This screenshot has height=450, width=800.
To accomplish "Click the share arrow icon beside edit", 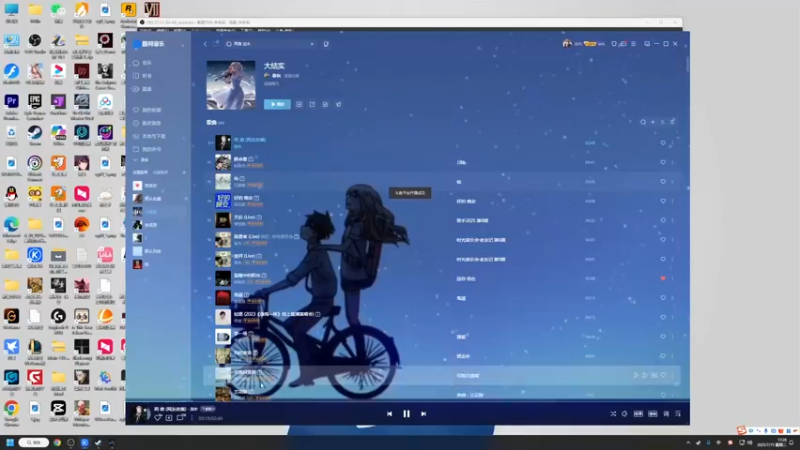I will [338, 104].
